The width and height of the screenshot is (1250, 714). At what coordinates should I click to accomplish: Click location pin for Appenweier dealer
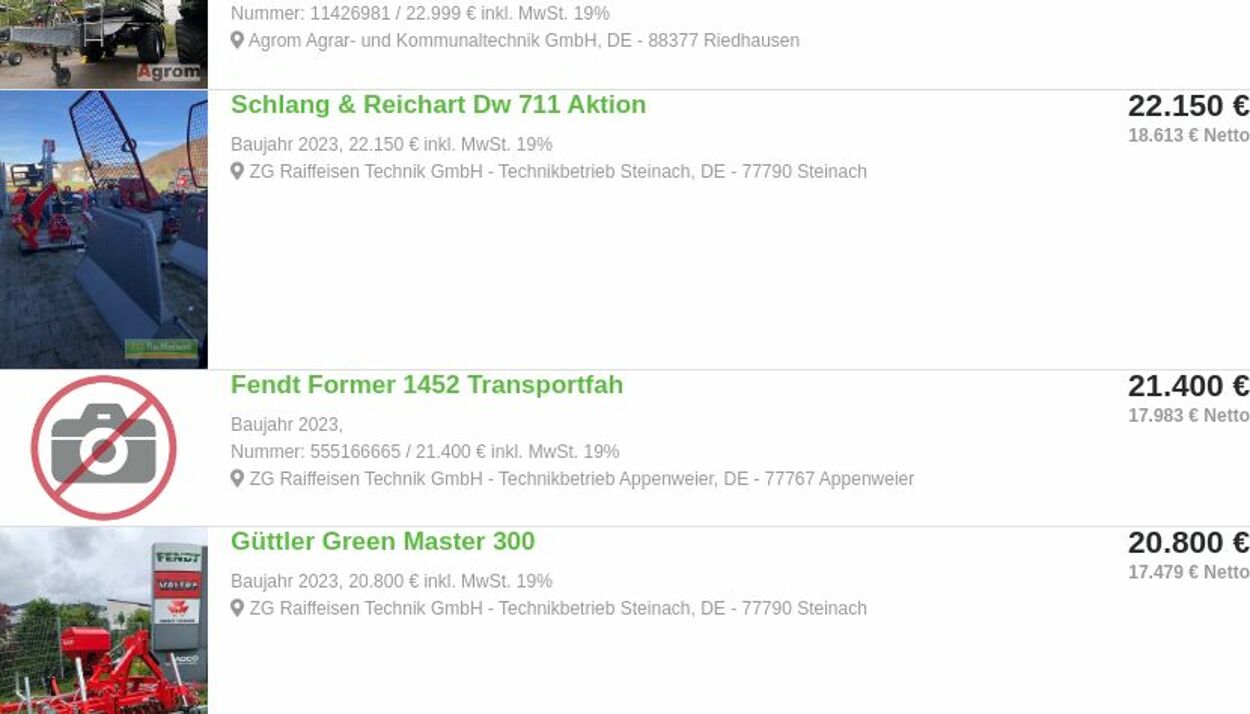(x=237, y=478)
